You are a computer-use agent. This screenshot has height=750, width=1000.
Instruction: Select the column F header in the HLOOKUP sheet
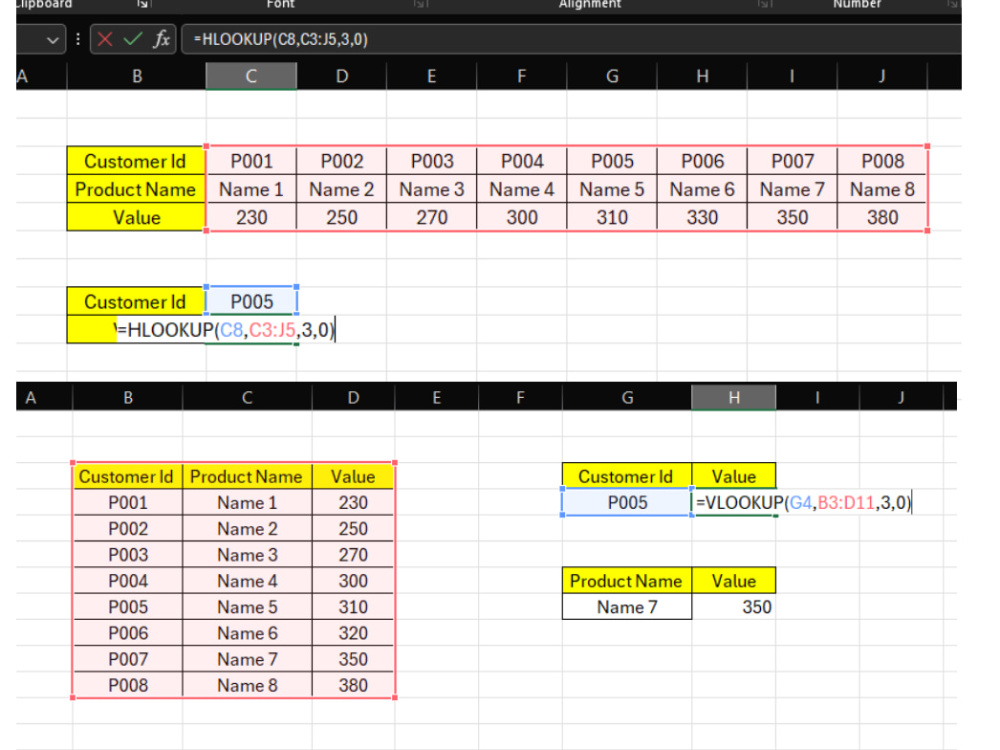pos(522,77)
